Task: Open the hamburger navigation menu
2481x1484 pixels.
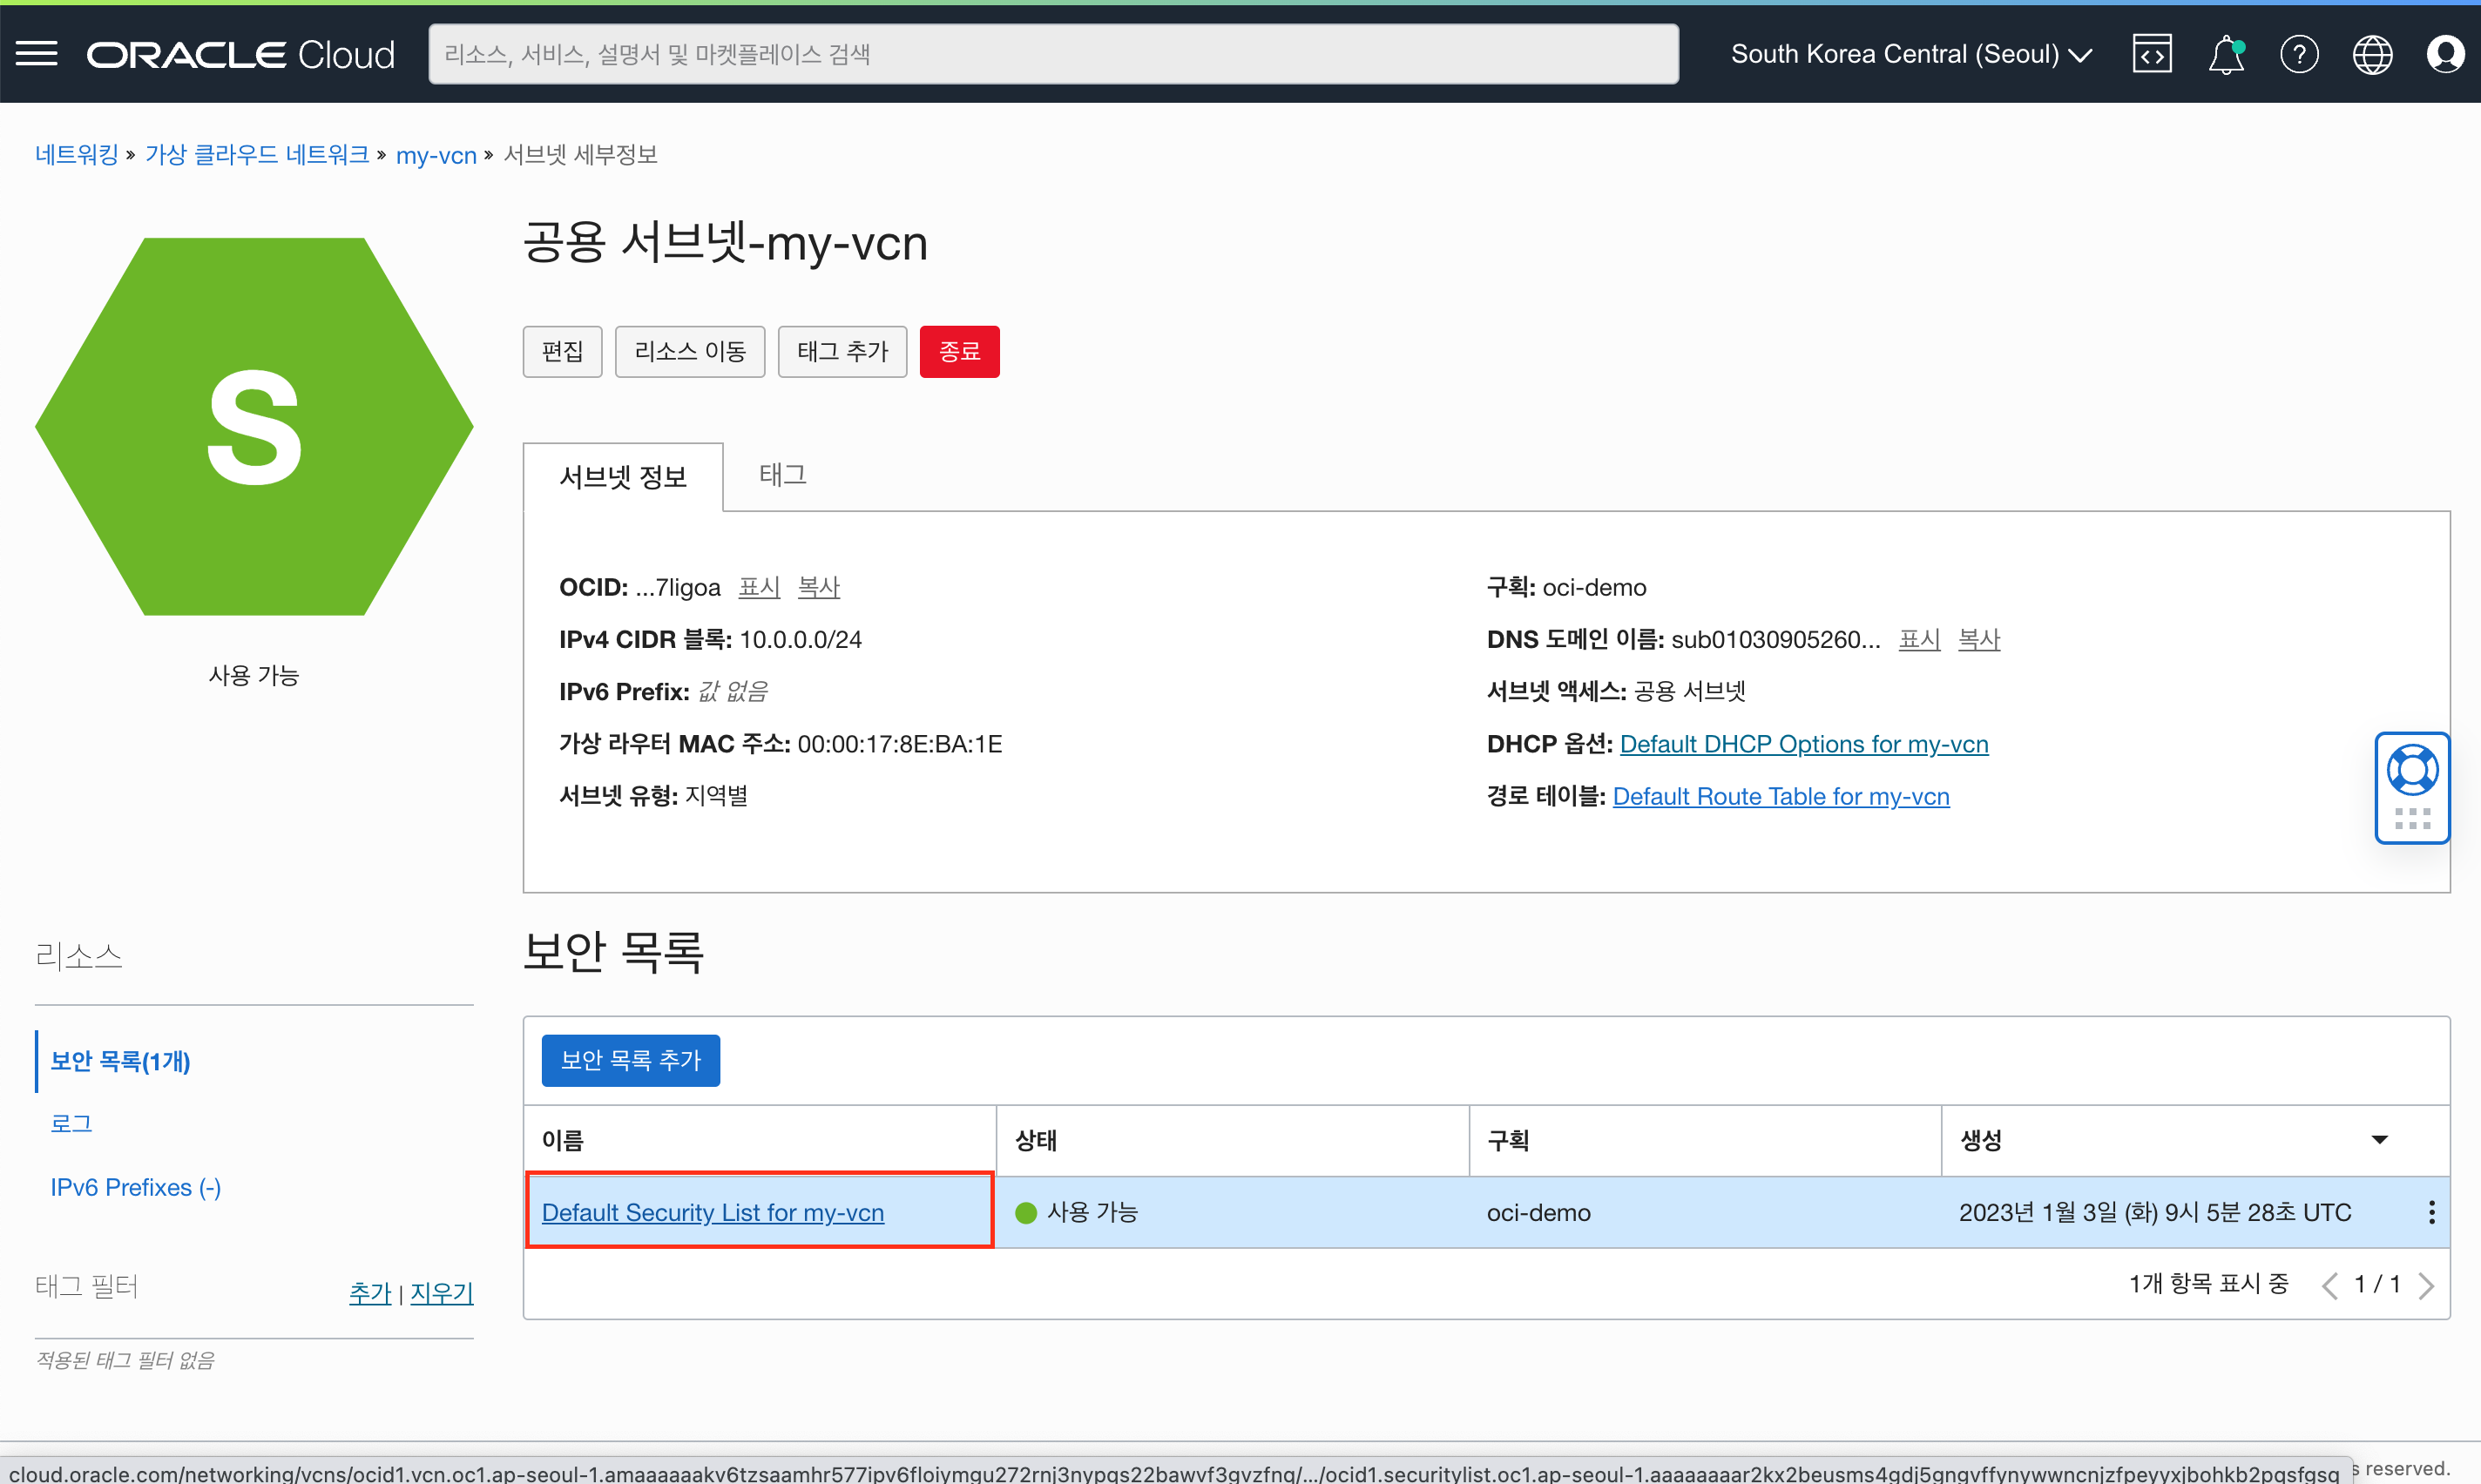Action: pos(37,53)
